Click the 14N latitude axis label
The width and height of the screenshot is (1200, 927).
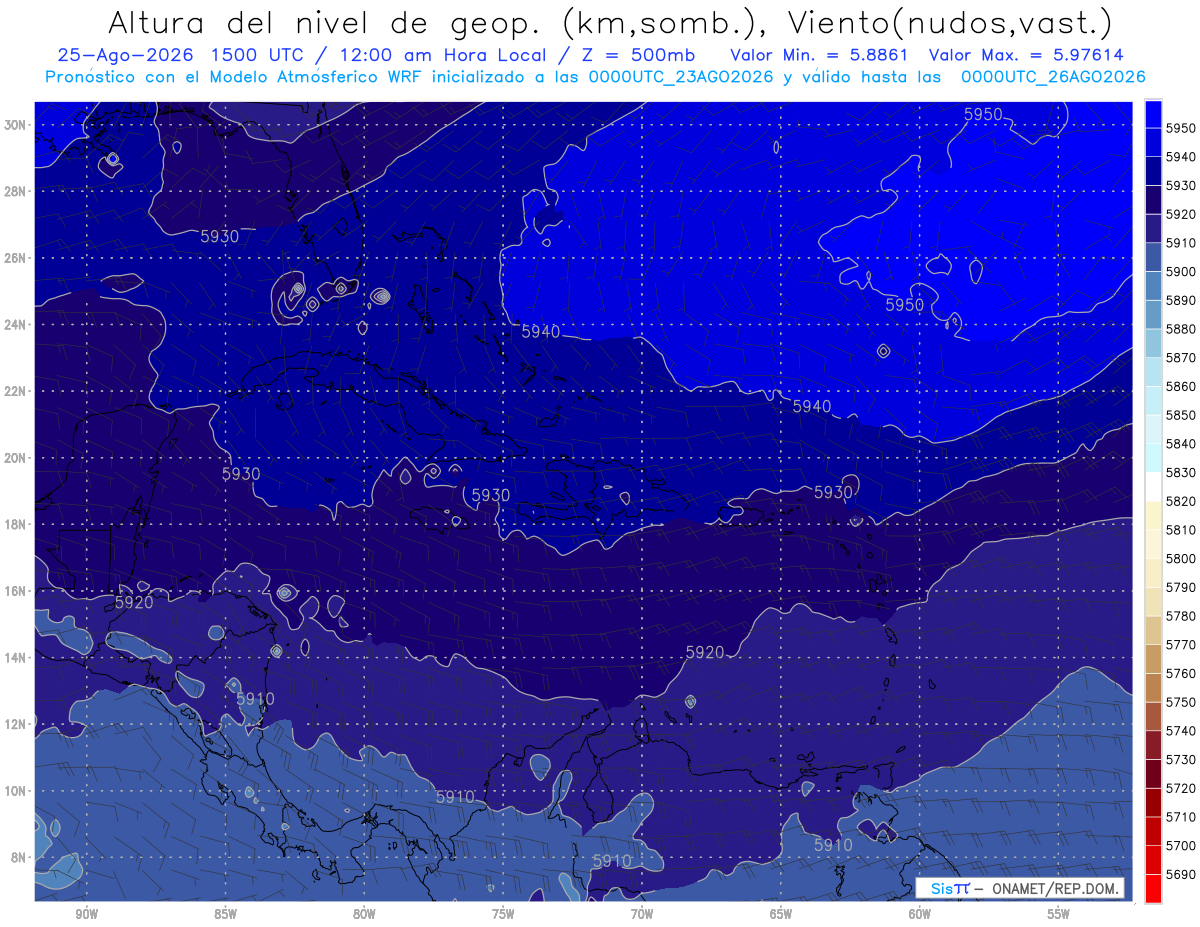tap(15, 657)
